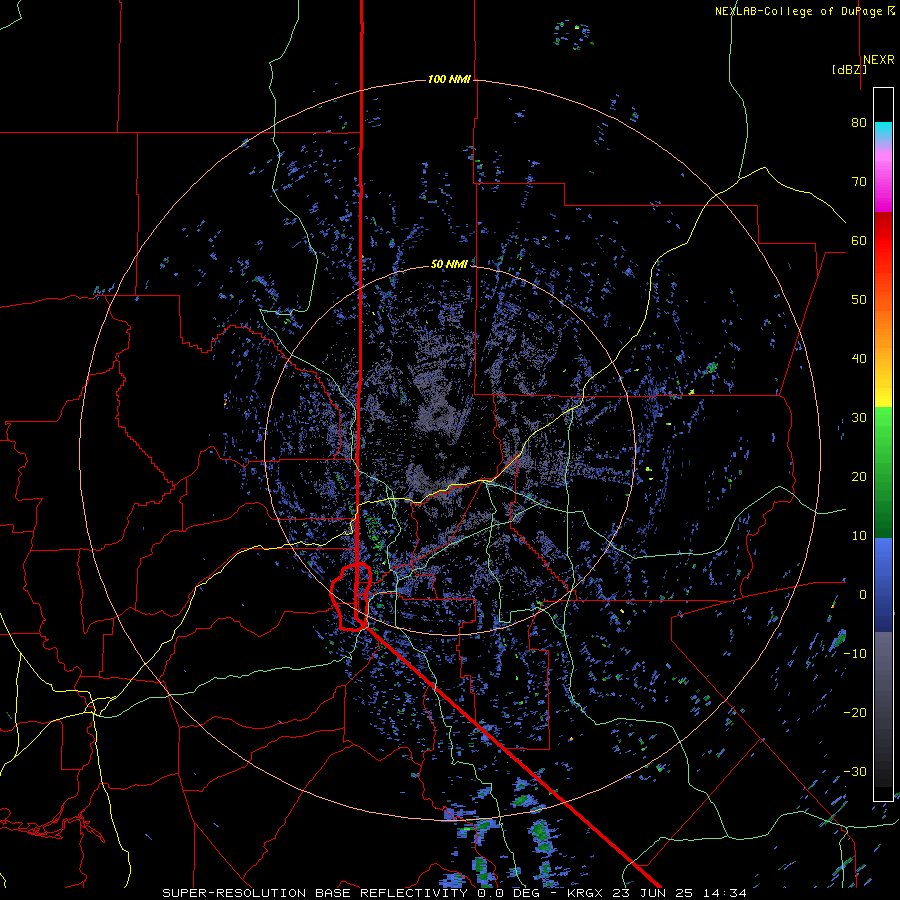Pick the pink-magenta segment of the color bar
Viewport: 900px width, 900px height.
[883, 178]
